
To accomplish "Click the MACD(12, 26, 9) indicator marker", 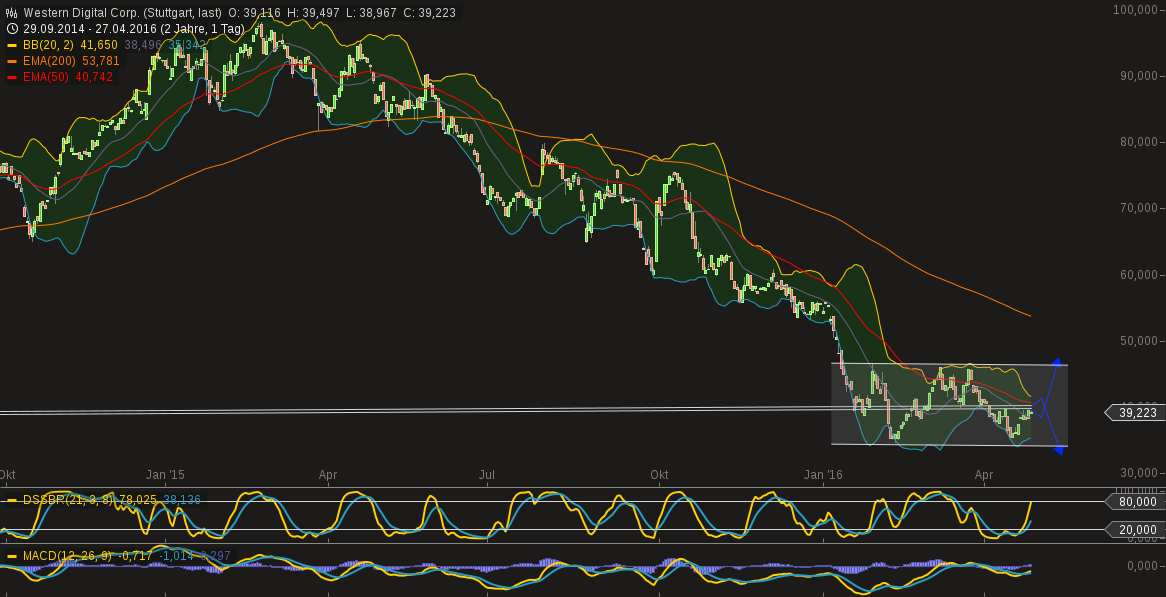I will pos(11,554).
